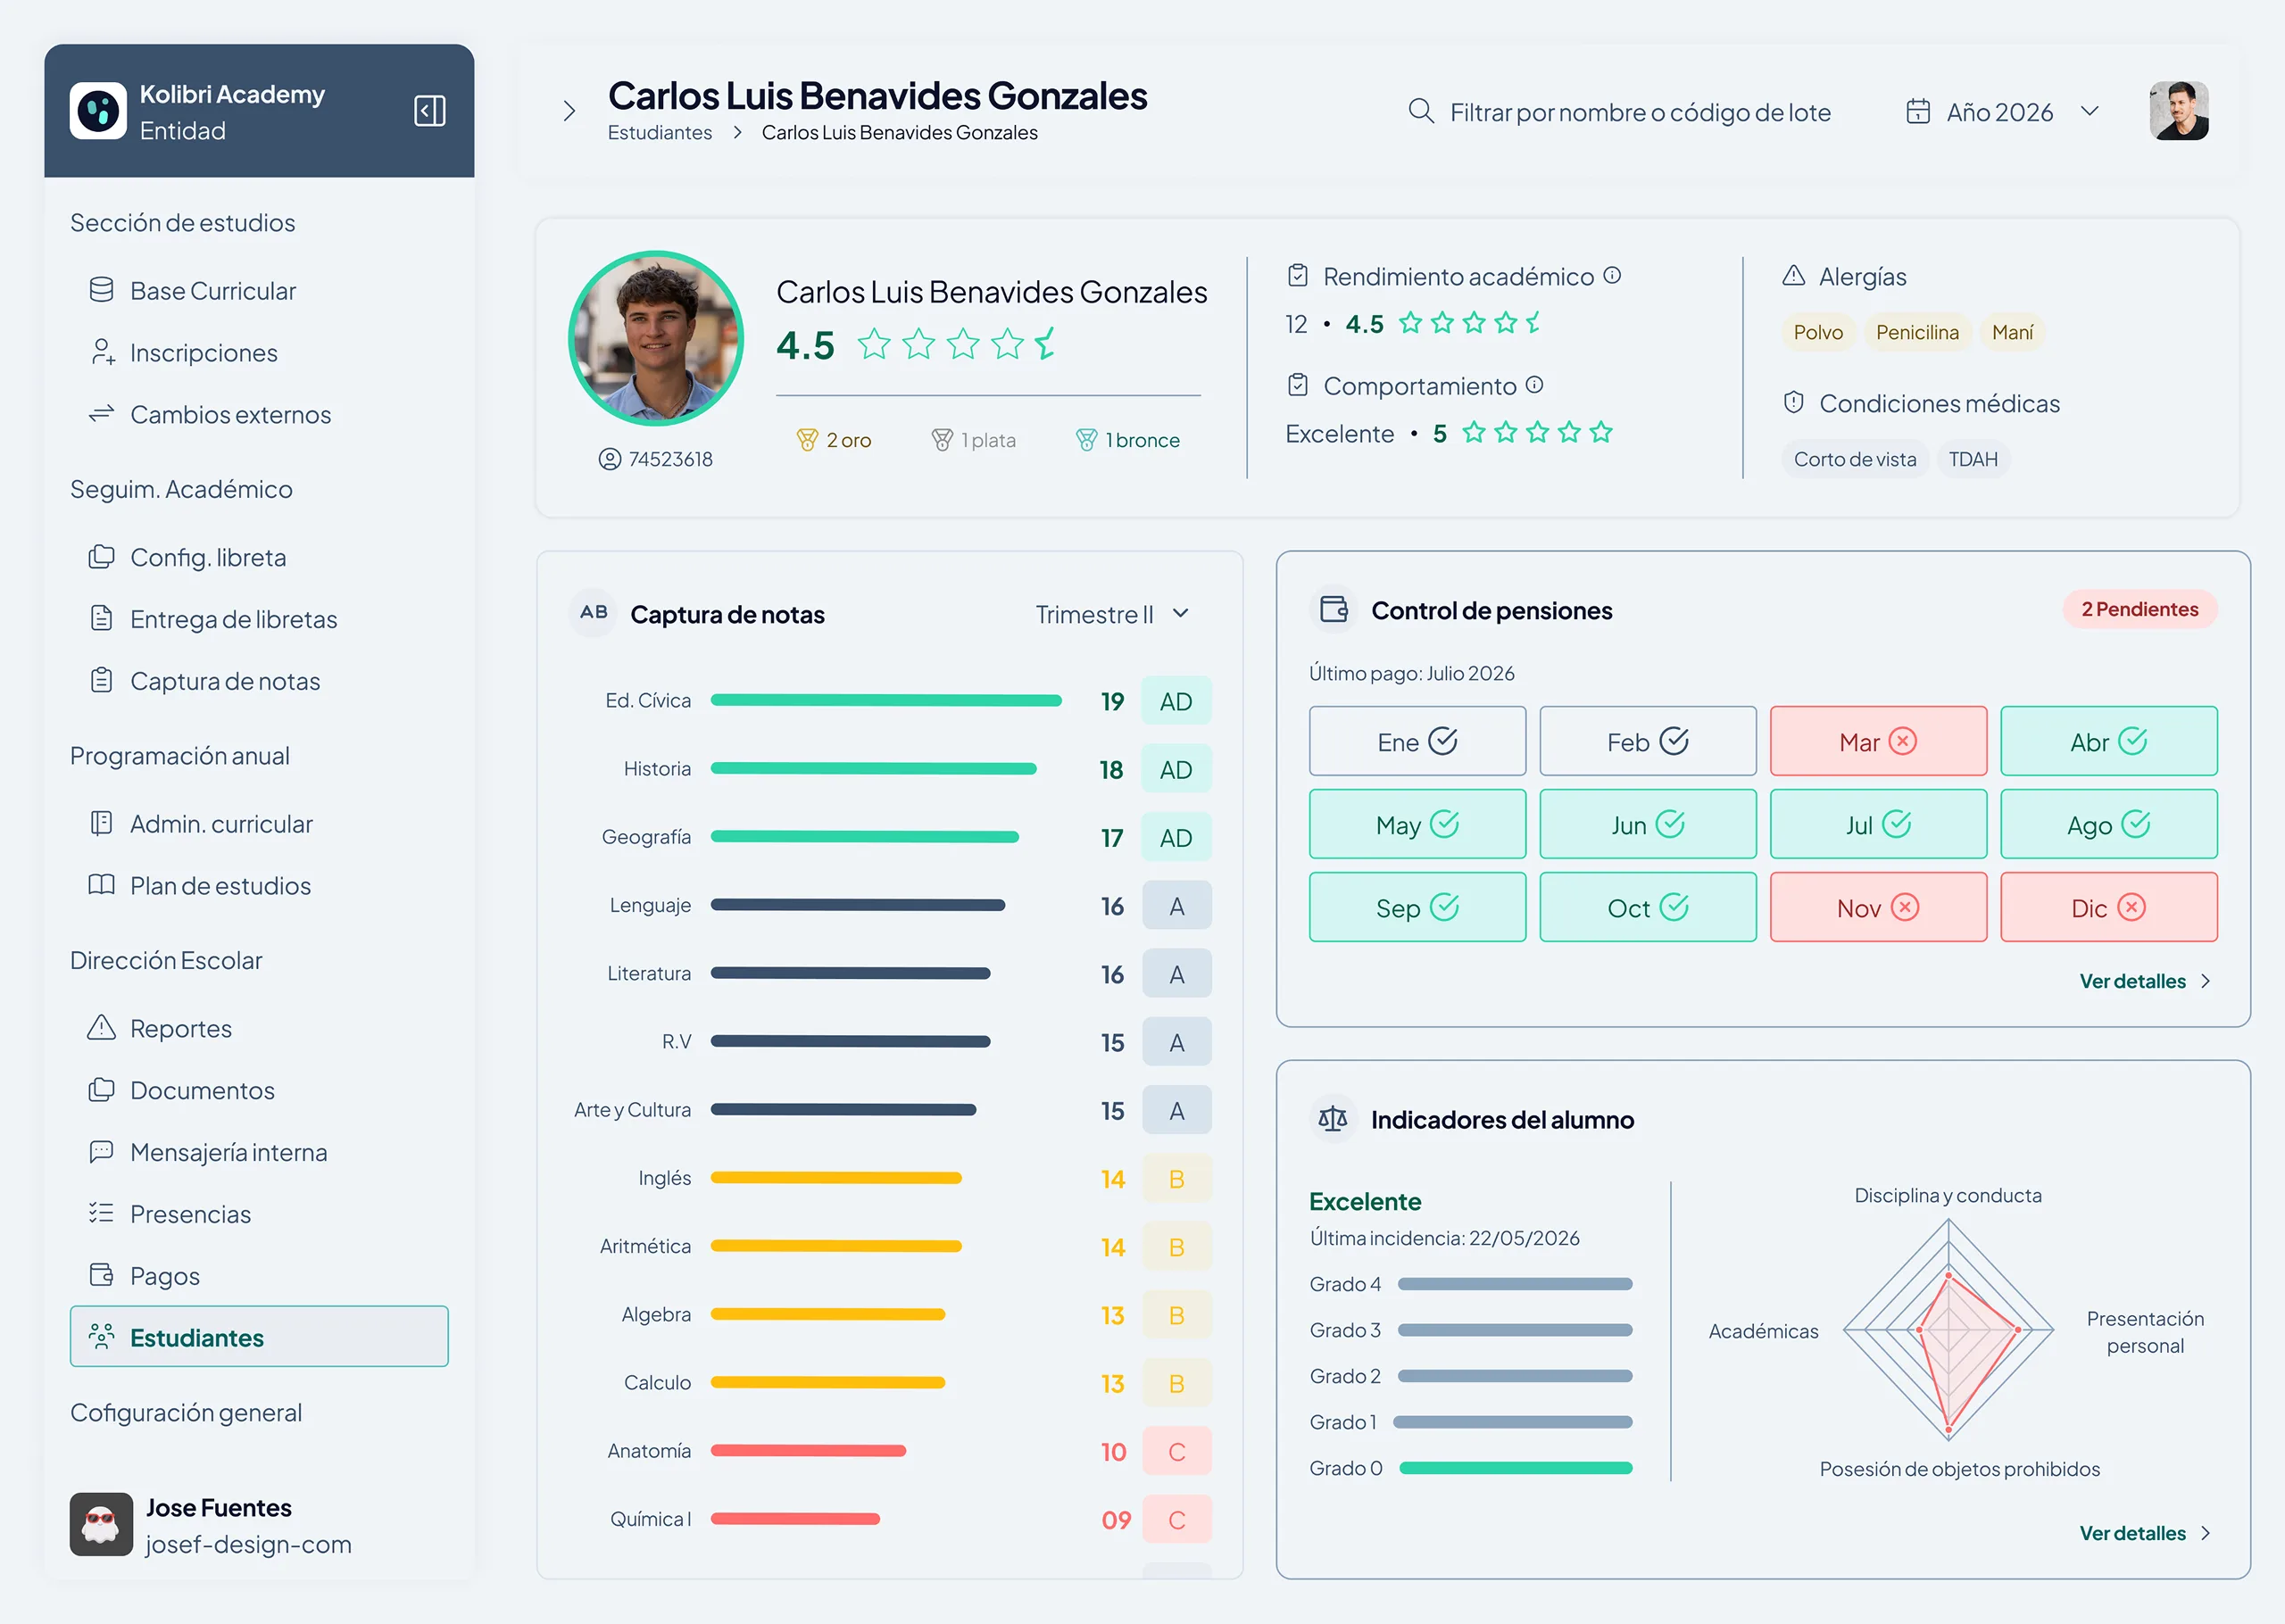This screenshot has width=2285, height=1624.
Task: Toggle the Ene paid pension month
Action: tap(1417, 741)
